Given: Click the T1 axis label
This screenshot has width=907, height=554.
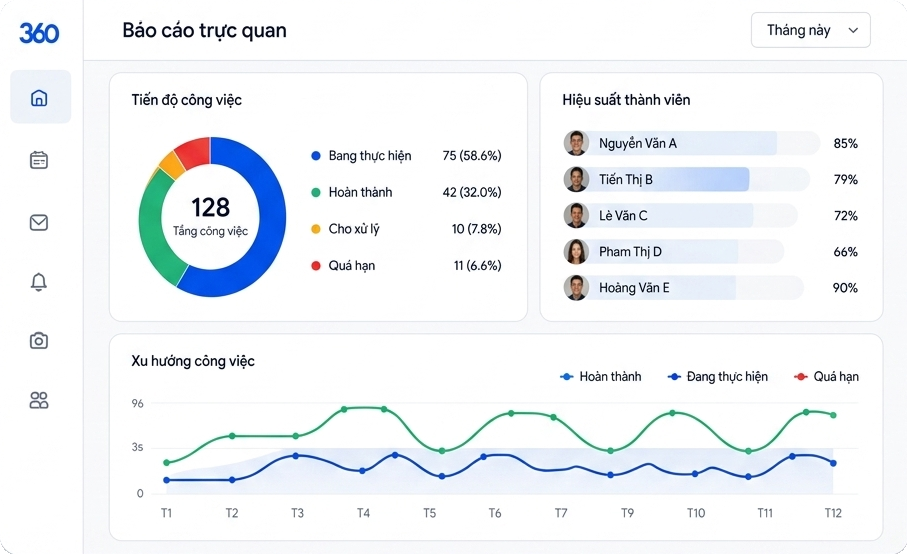Looking at the screenshot, I should (167, 513).
